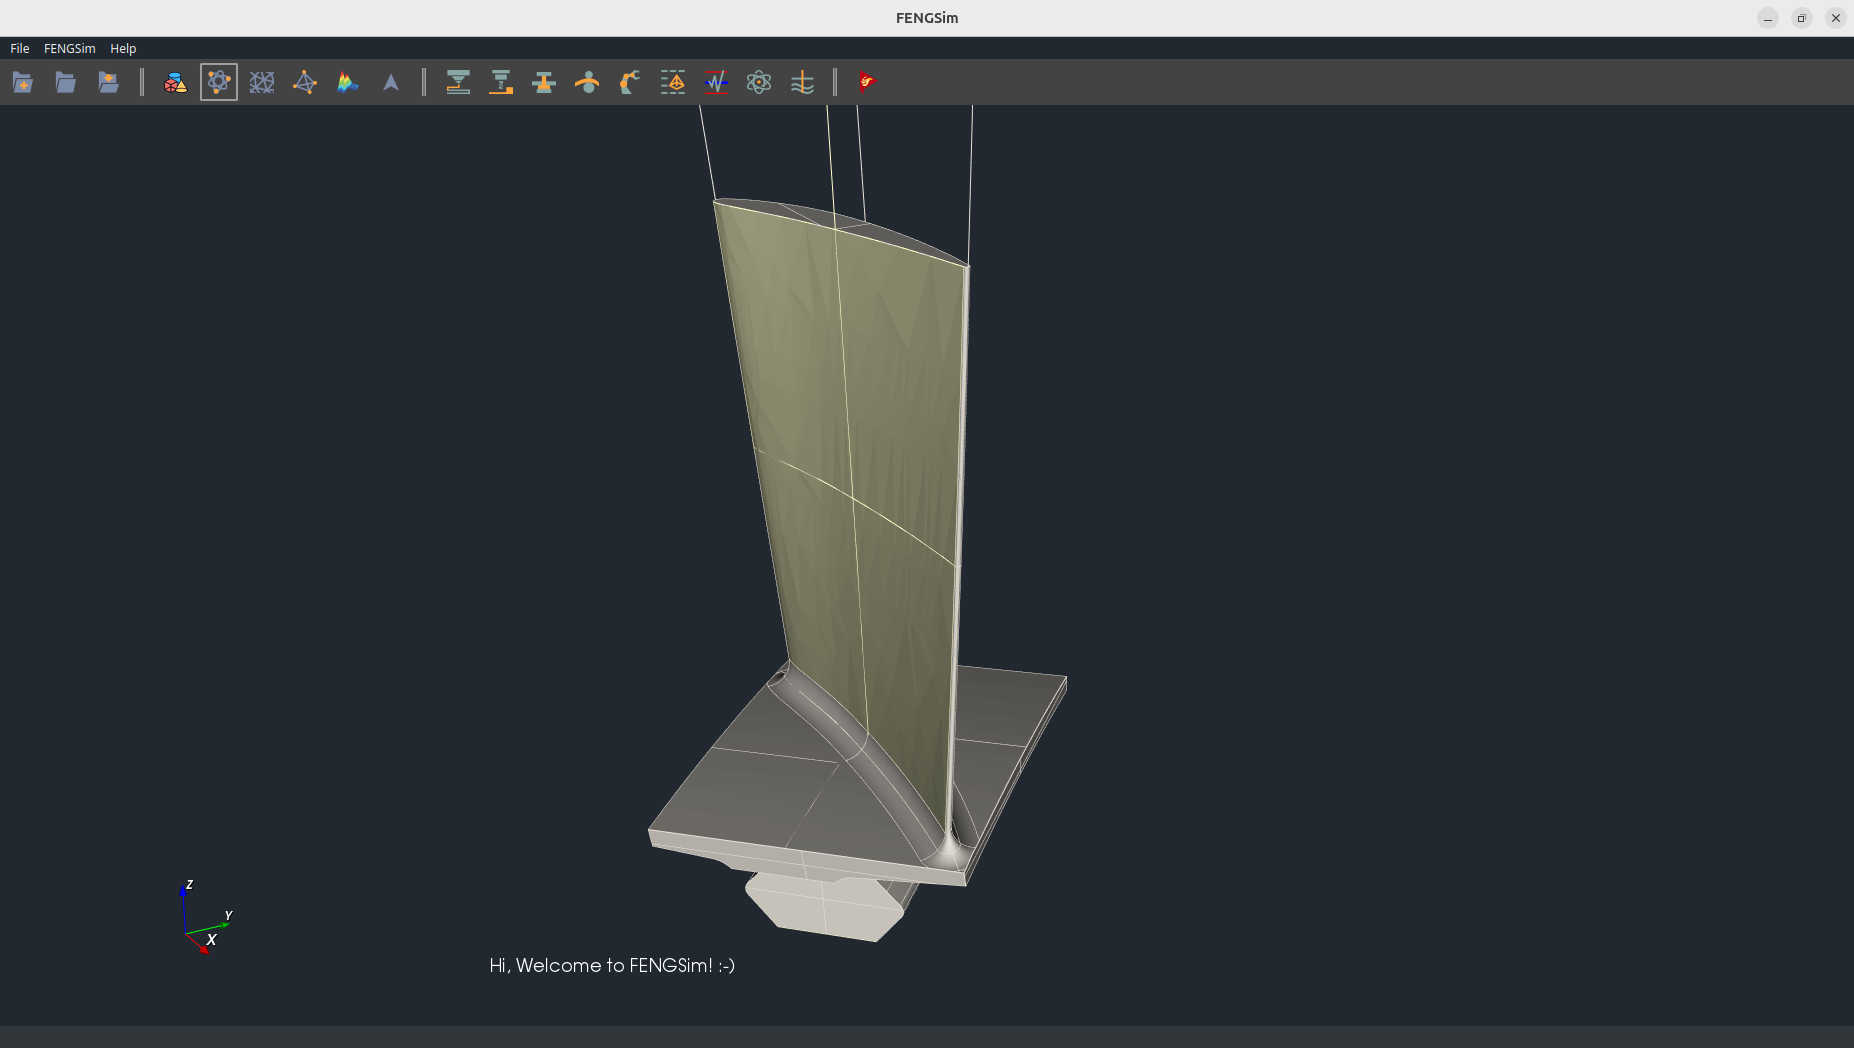Click the gray arrowhead navigation icon
This screenshot has height=1048, width=1854.
pos(391,82)
